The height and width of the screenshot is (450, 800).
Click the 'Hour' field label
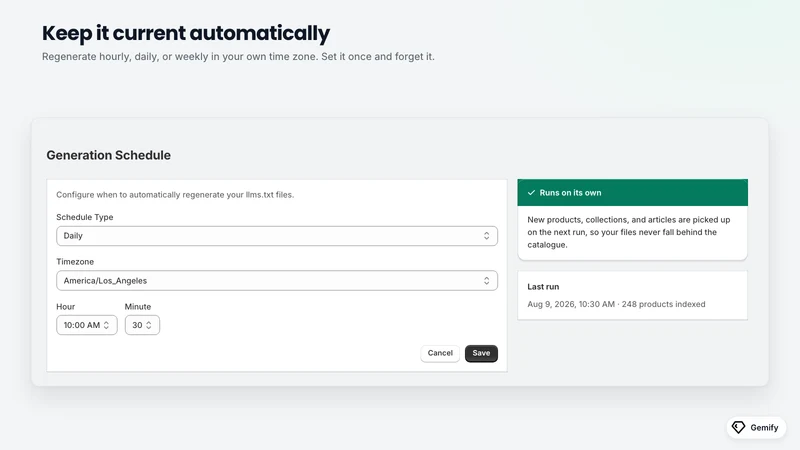coord(65,307)
